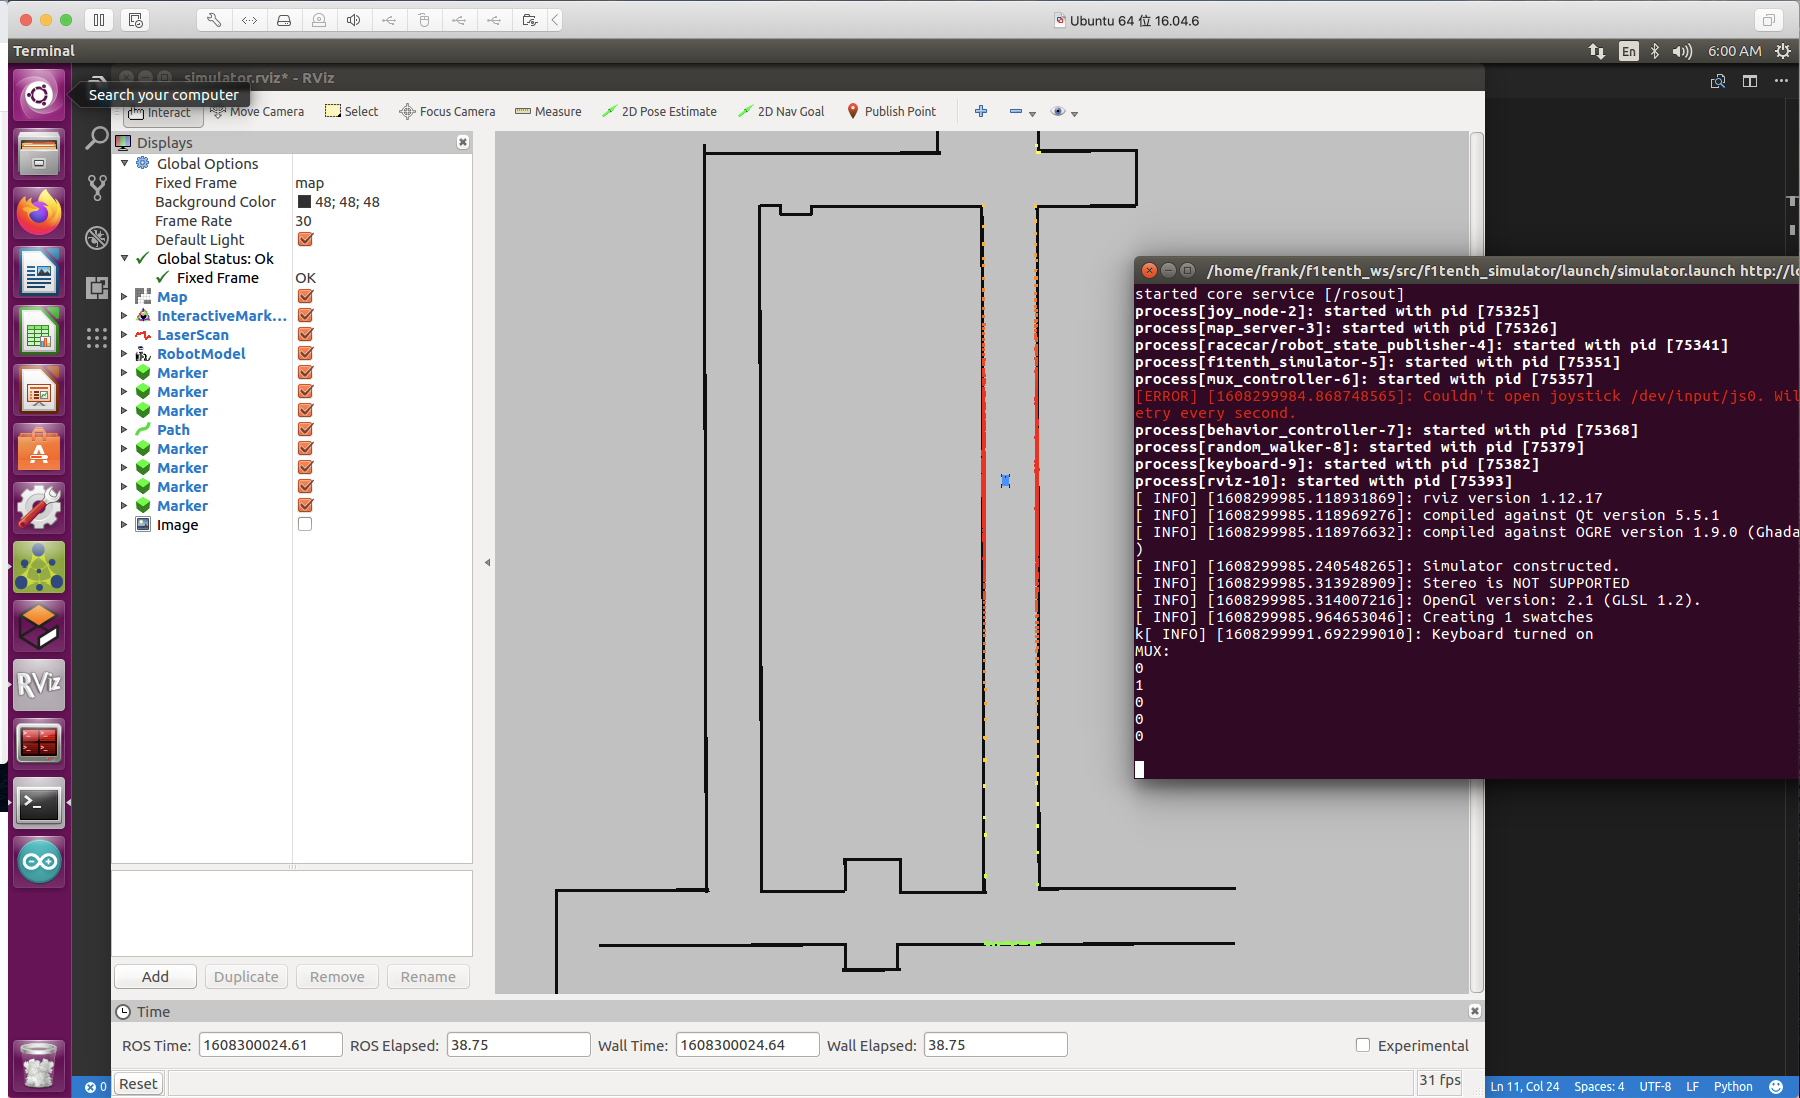The width and height of the screenshot is (1800, 1098).
Task: Close the Time panel
Action: (x=1474, y=1011)
